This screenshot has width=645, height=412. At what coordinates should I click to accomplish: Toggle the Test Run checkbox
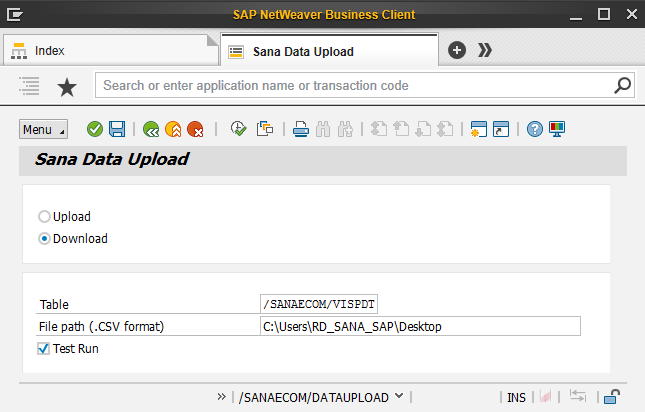[x=43, y=349]
